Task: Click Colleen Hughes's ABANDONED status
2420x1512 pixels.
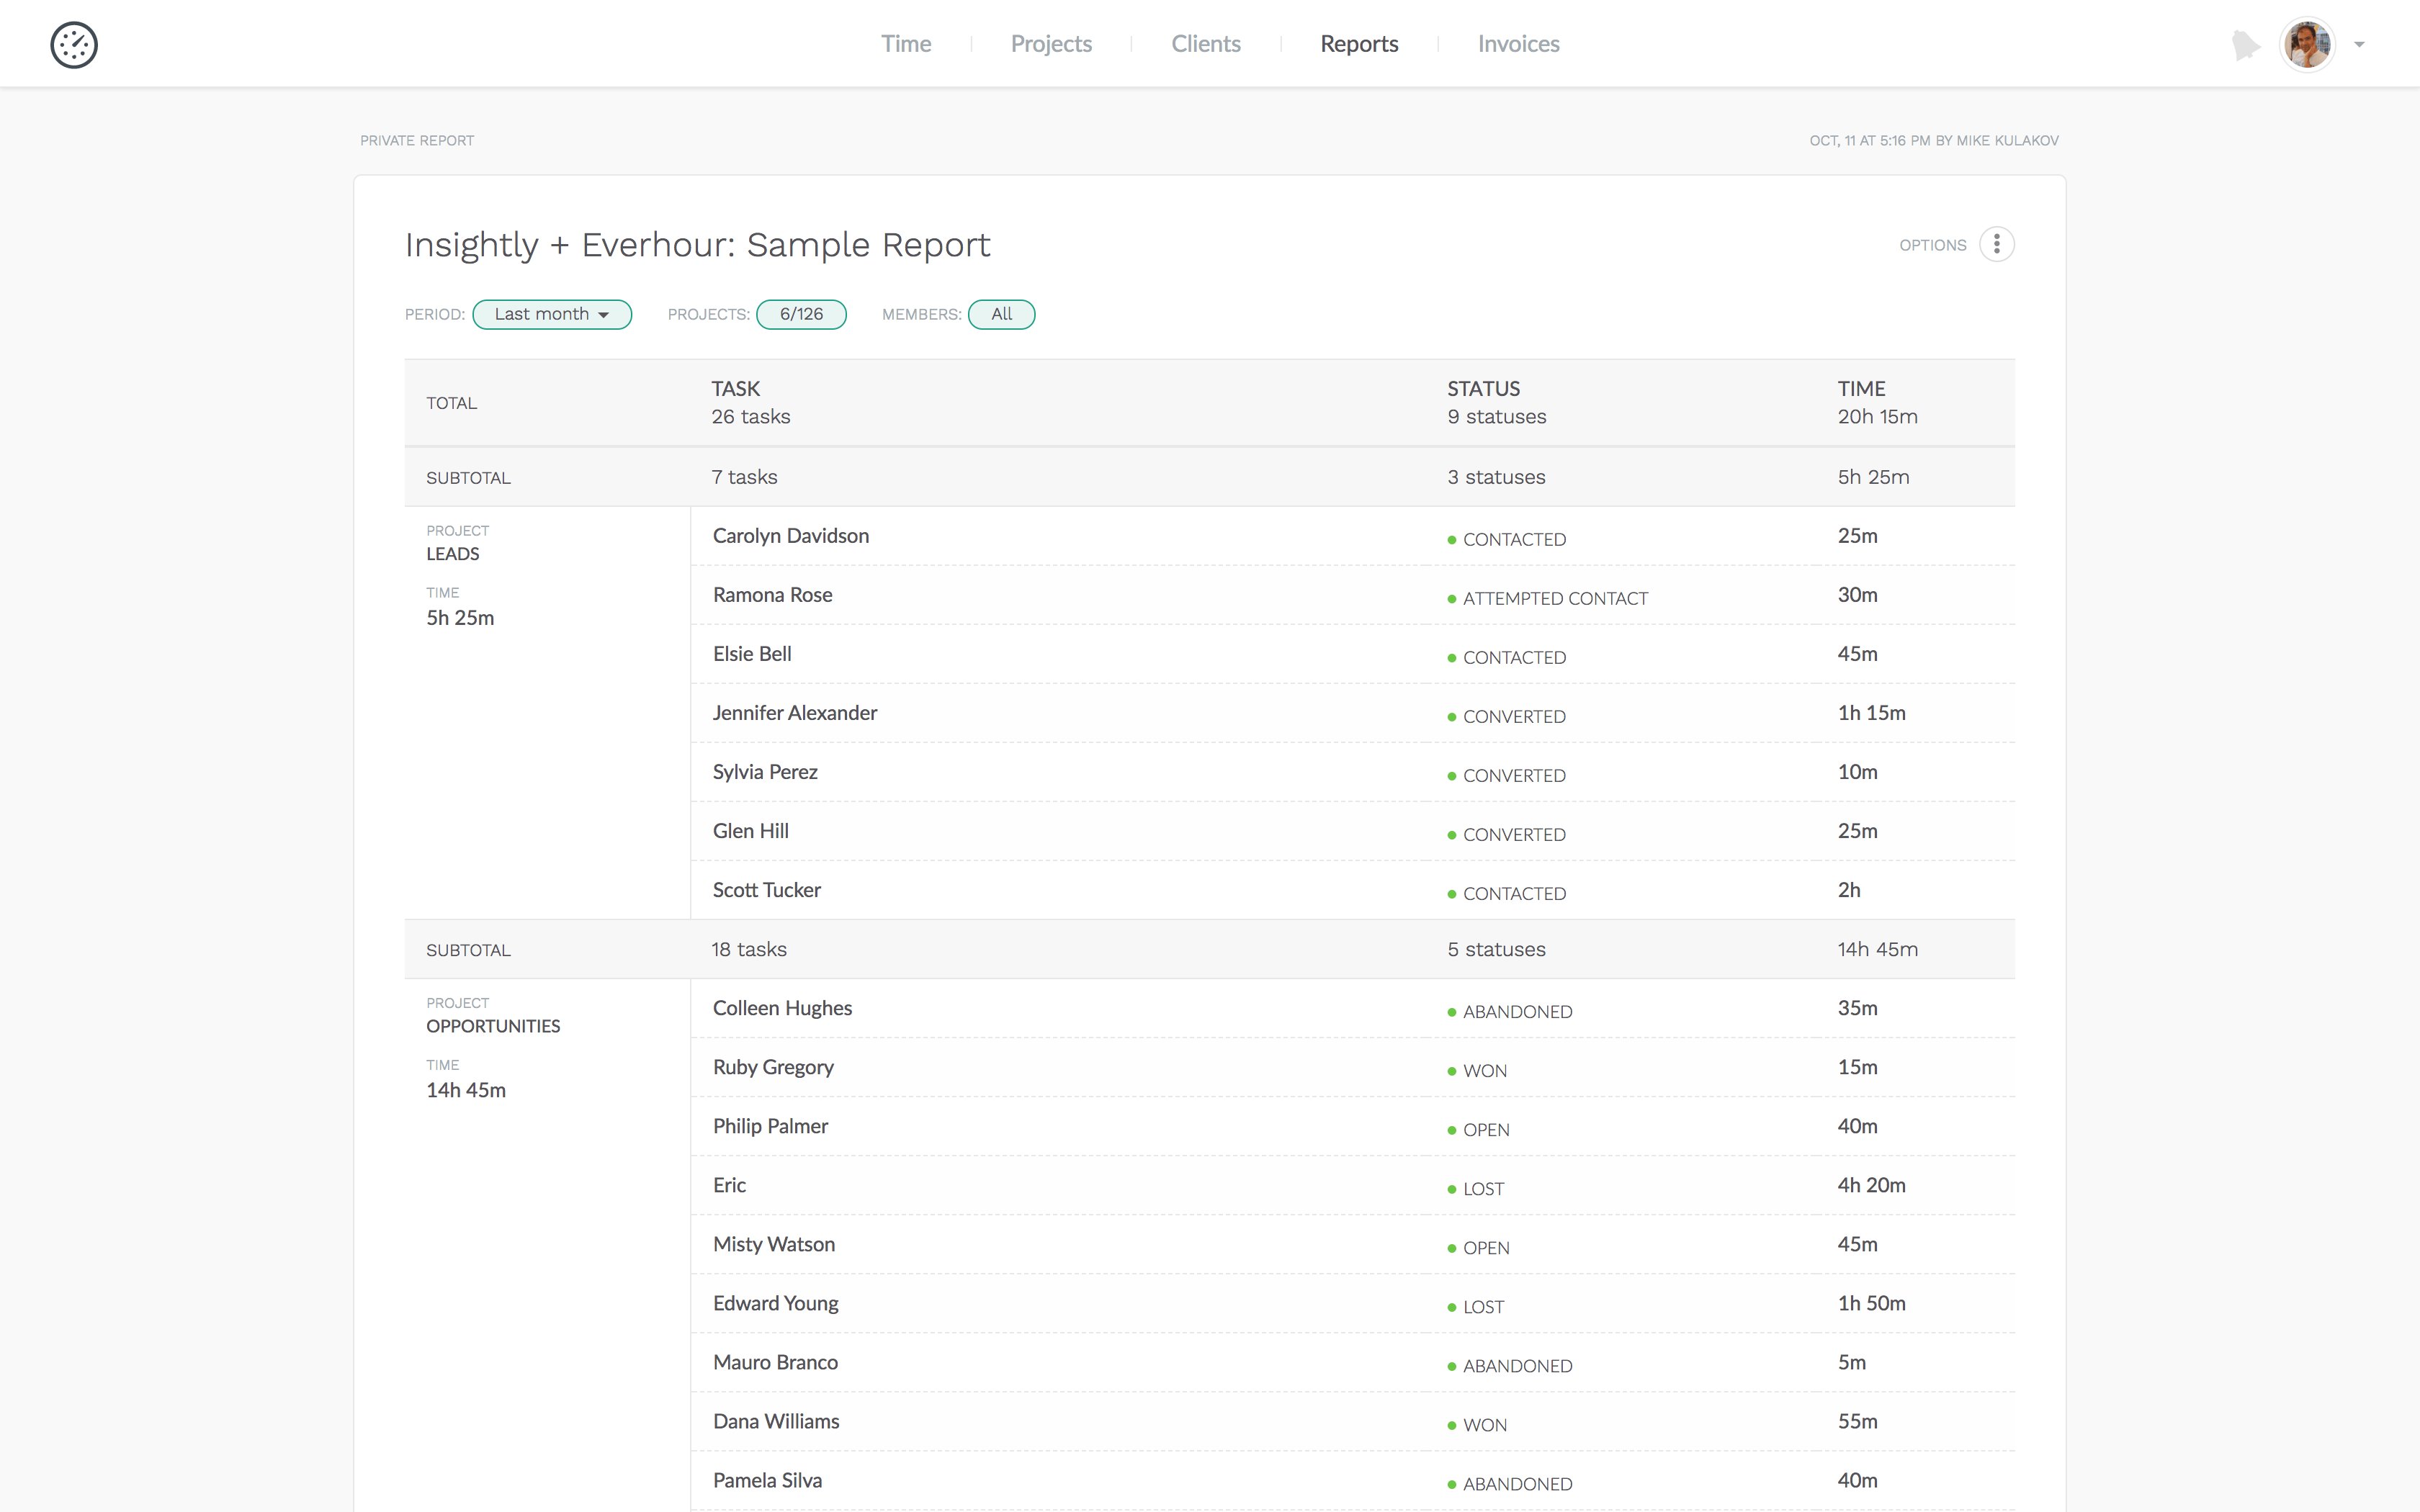Action: [x=1510, y=1012]
